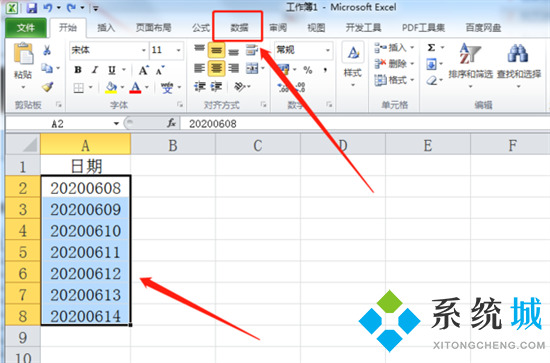Open 排序和筛选 Sort and Filter
The image size is (550, 363).
pyautogui.click(x=470, y=65)
